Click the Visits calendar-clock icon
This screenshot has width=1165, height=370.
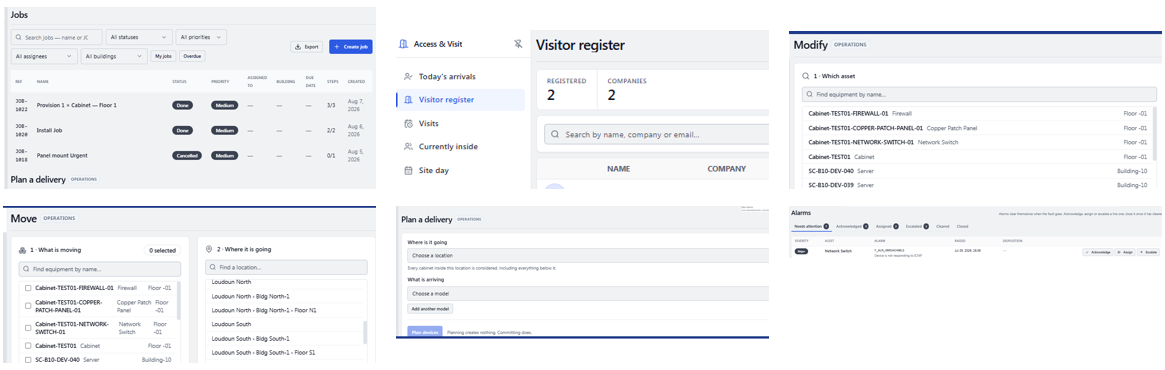tap(408, 123)
